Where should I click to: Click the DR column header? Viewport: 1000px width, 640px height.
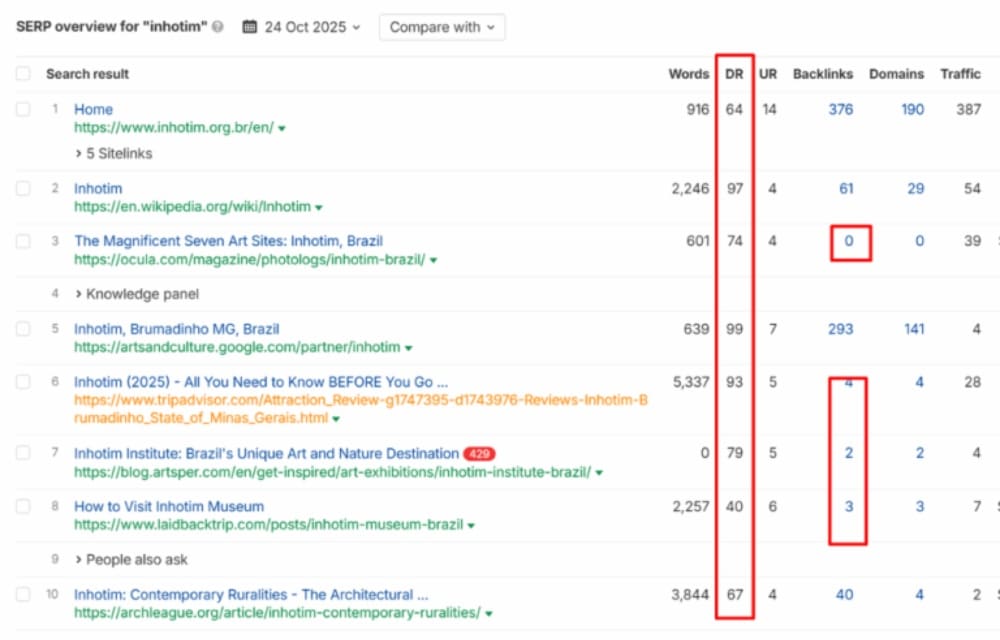coord(734,74)
